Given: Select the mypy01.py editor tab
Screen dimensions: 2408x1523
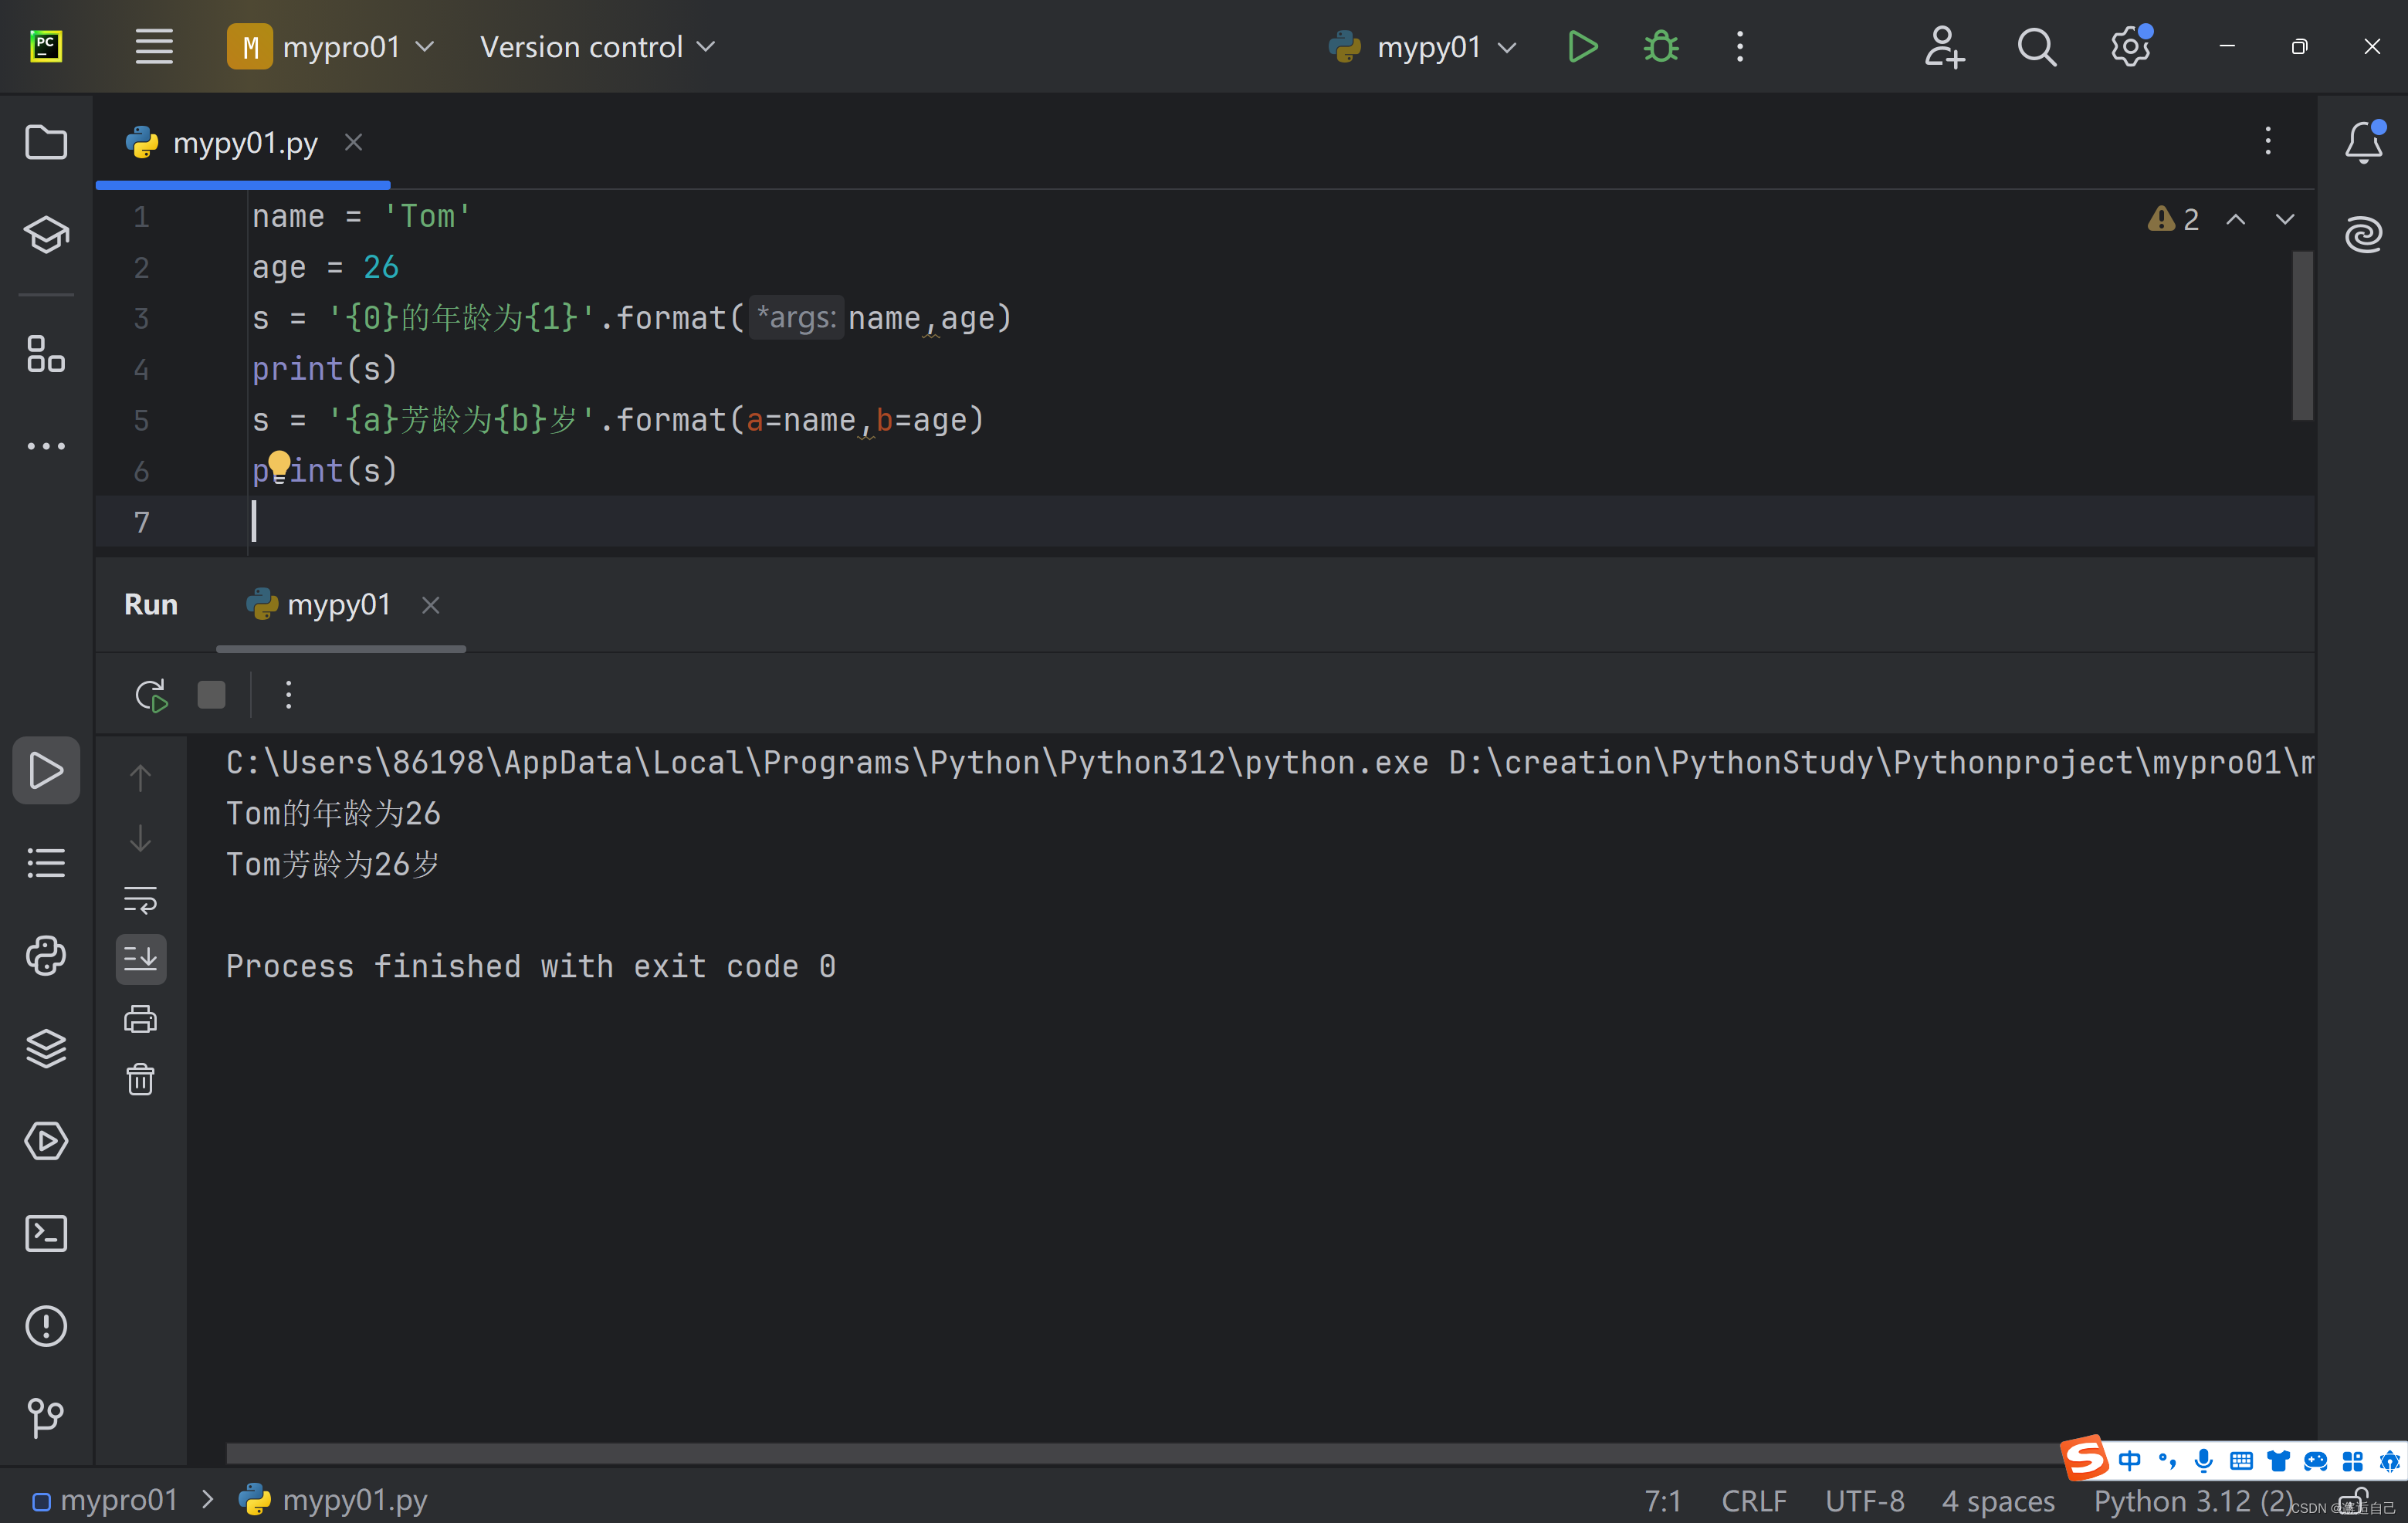Looking at the screenshot, I should [x=244, y=143].
